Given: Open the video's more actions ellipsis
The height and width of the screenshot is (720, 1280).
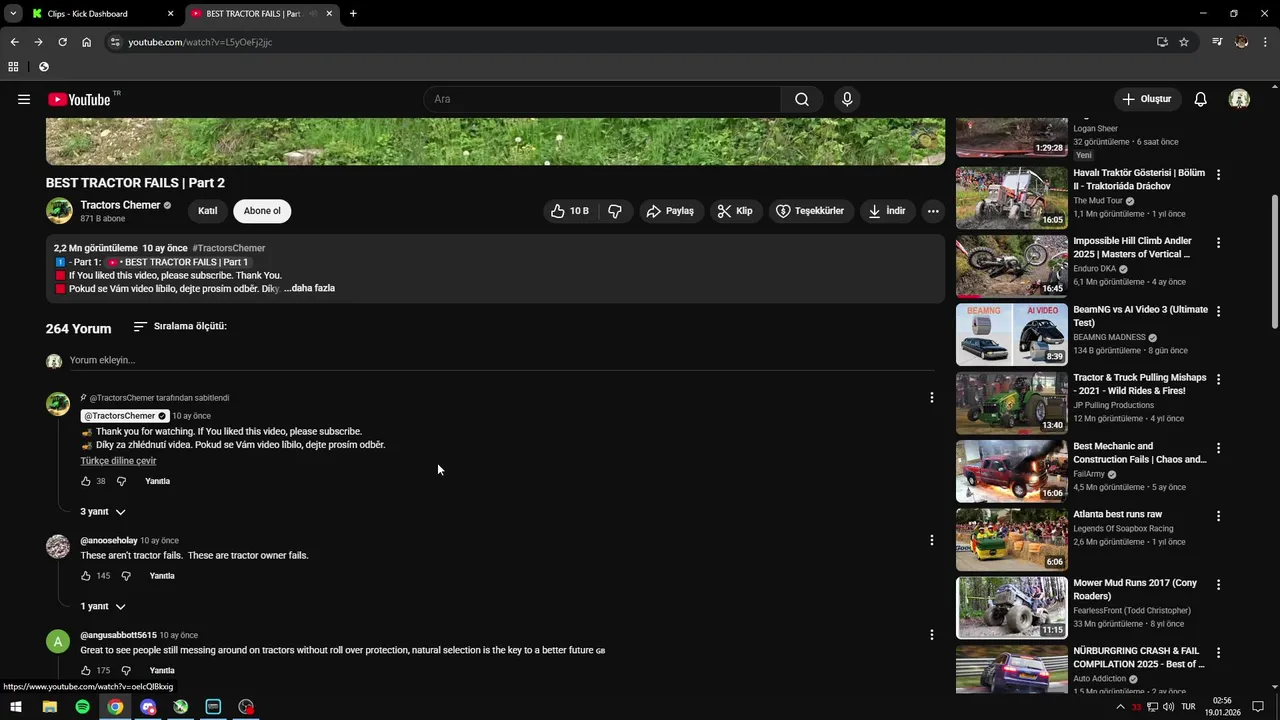Looking at the screenshot, I should [x=933, y=211].
